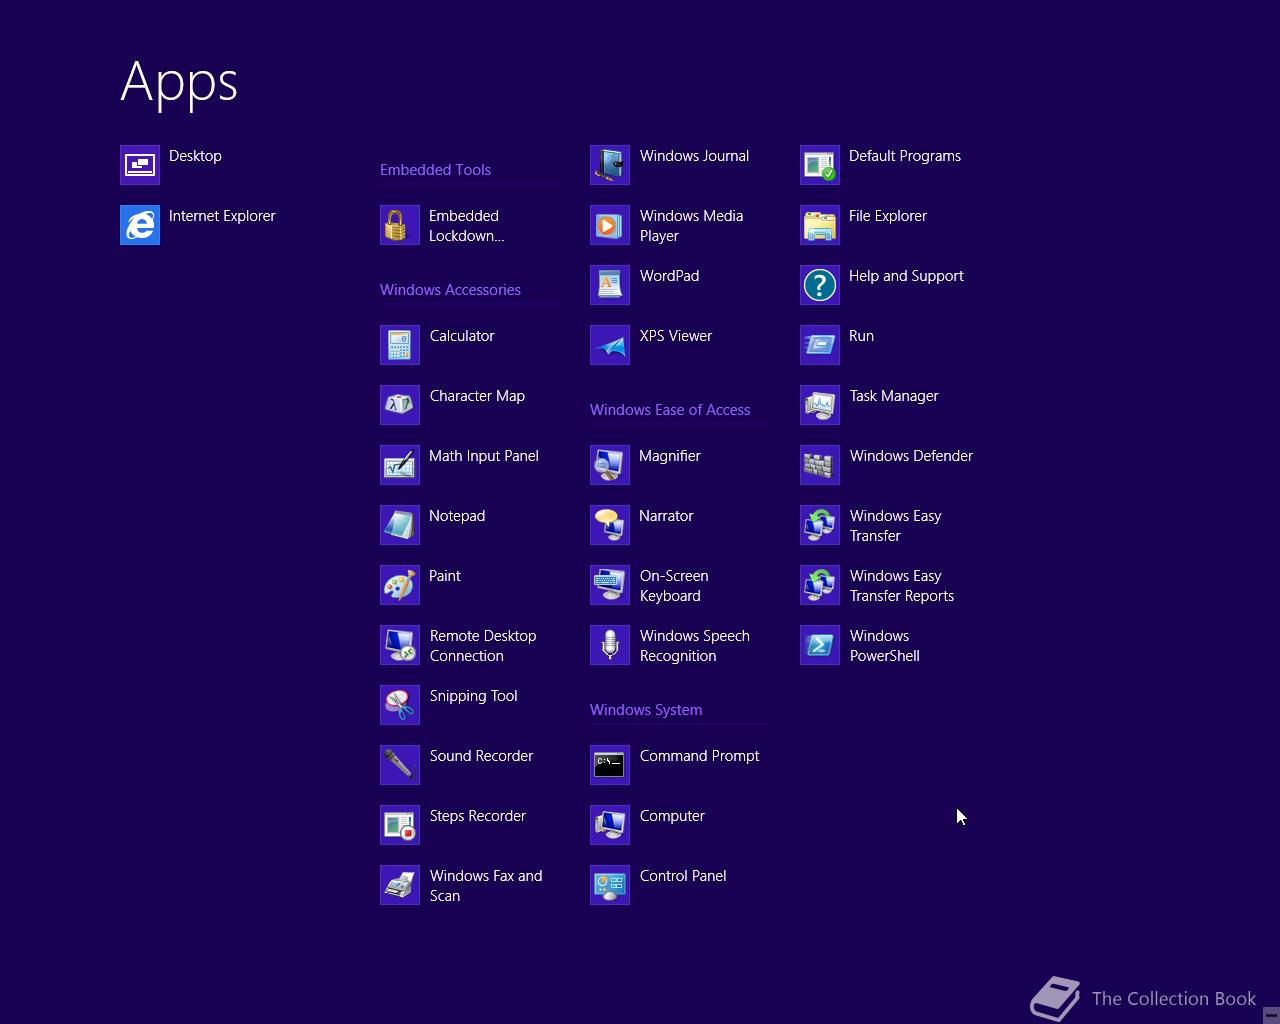Image resolution: width=1280 pixels, height=1024 pixels.
Task: Click the Windows Accessories group heading
Action: (x=450, y=290)
